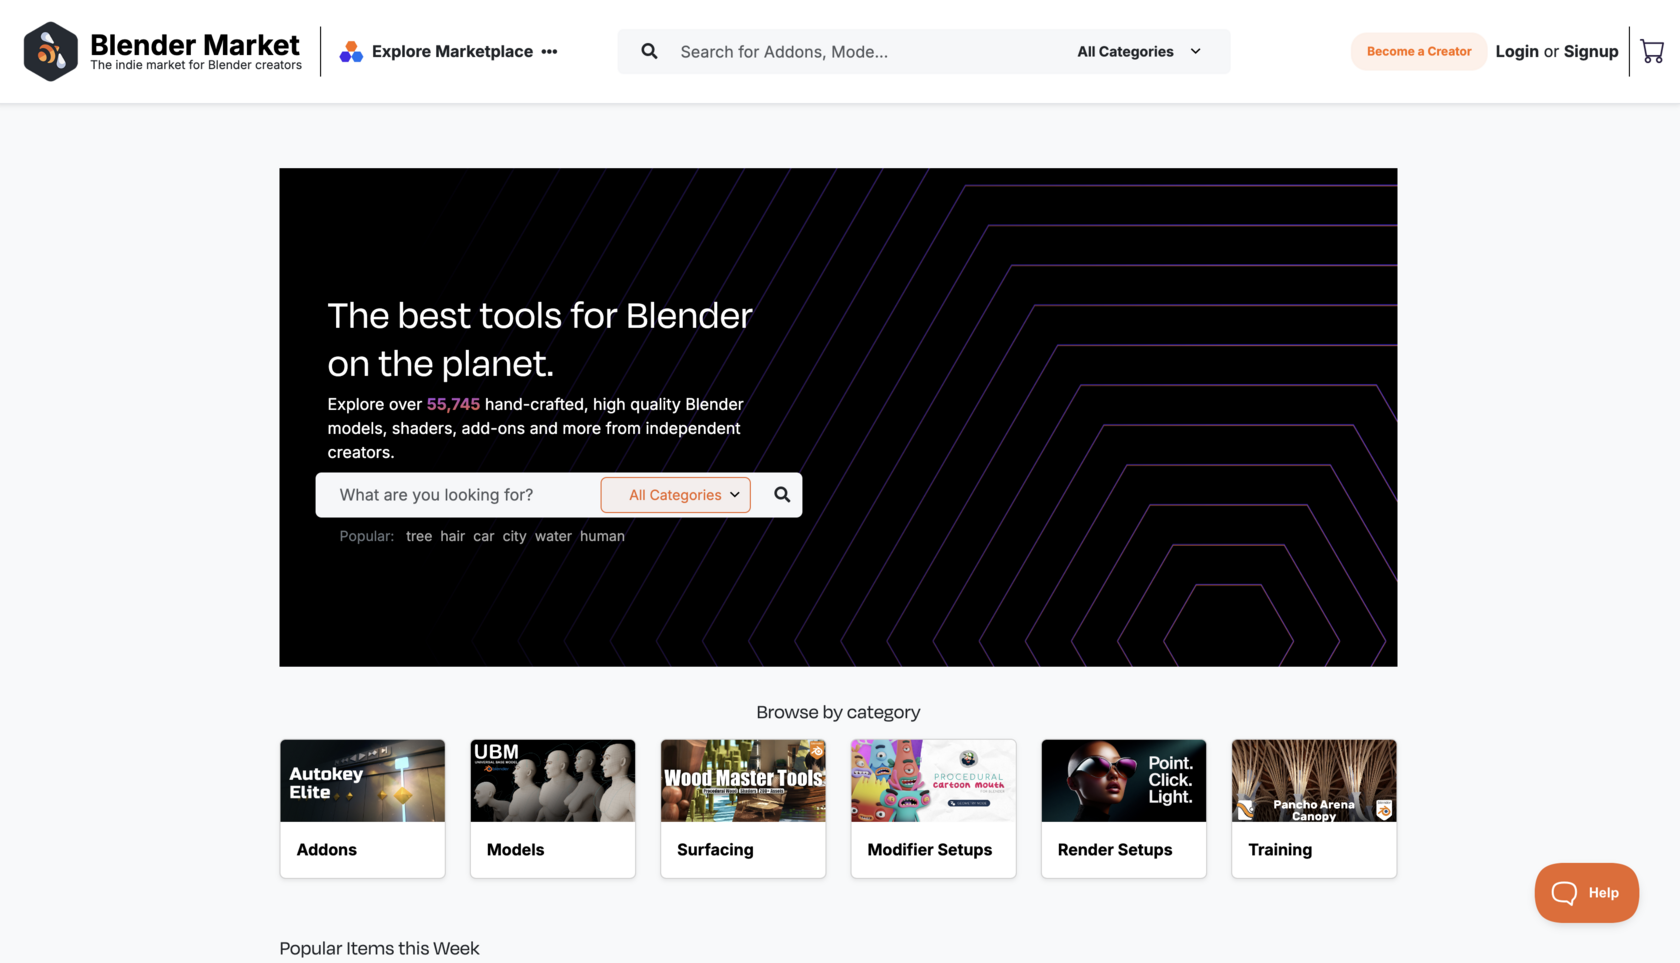This screenshot has height=963, width=1680.
Task: Open the Wood Master Tools thumbnail
Action: tap(743, 781)
